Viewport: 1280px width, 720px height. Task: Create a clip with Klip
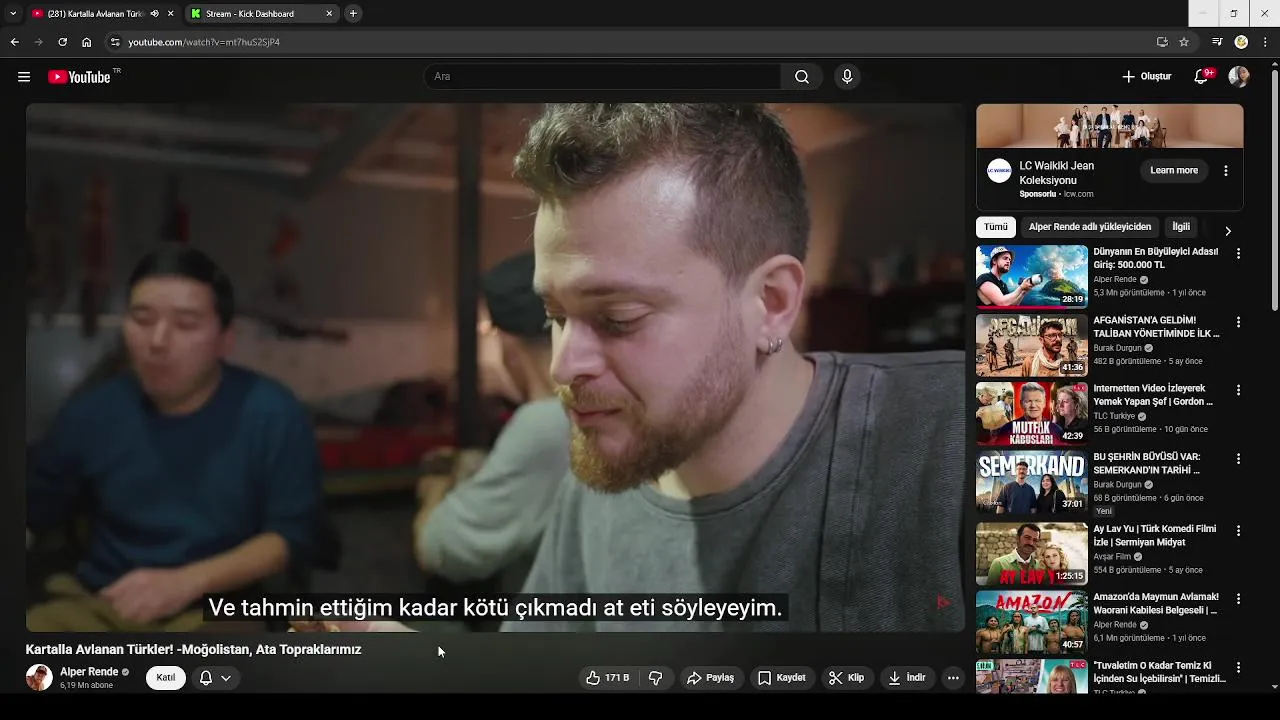[847, 678]
